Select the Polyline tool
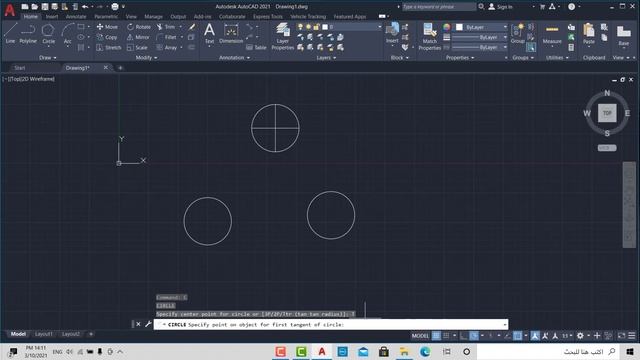This screenshot has width=640, height=360. point(28,33)
